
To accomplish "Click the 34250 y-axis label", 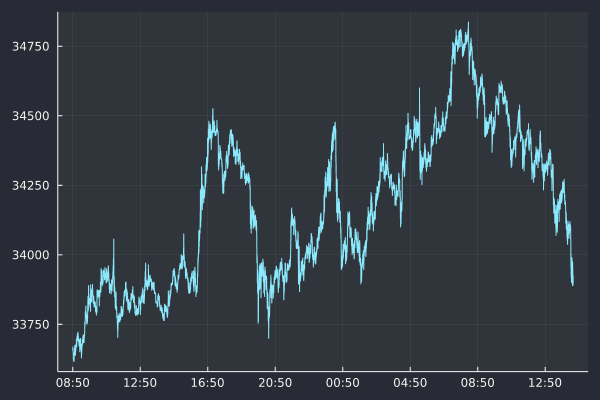I will [28, 186].
